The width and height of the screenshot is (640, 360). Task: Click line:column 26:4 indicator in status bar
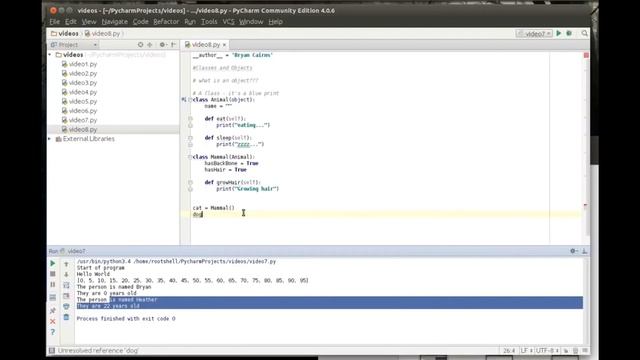(x=509, y=351)
